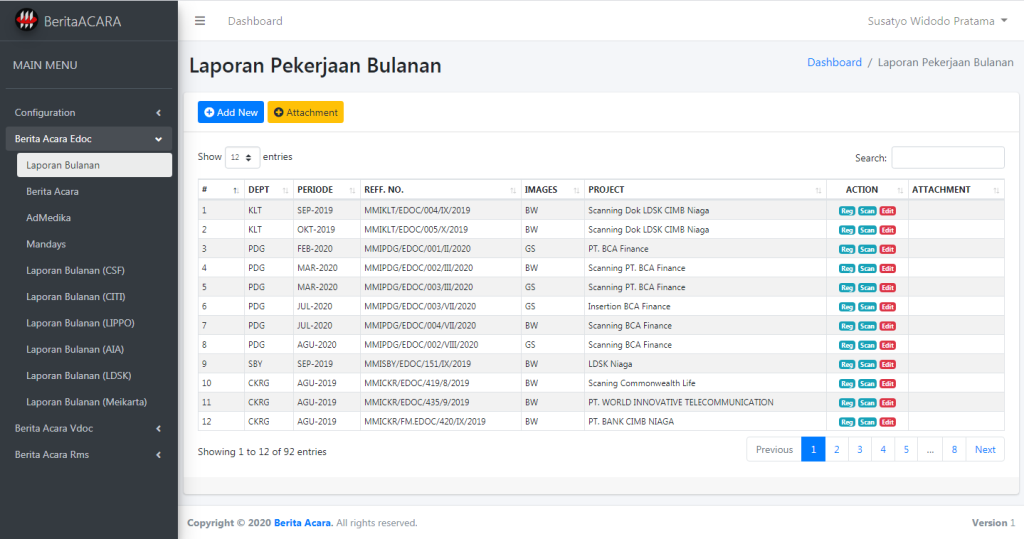Toggle the hamburger sidebar menu icon
The image size is (1024, 539).
[x=200, y=21]
